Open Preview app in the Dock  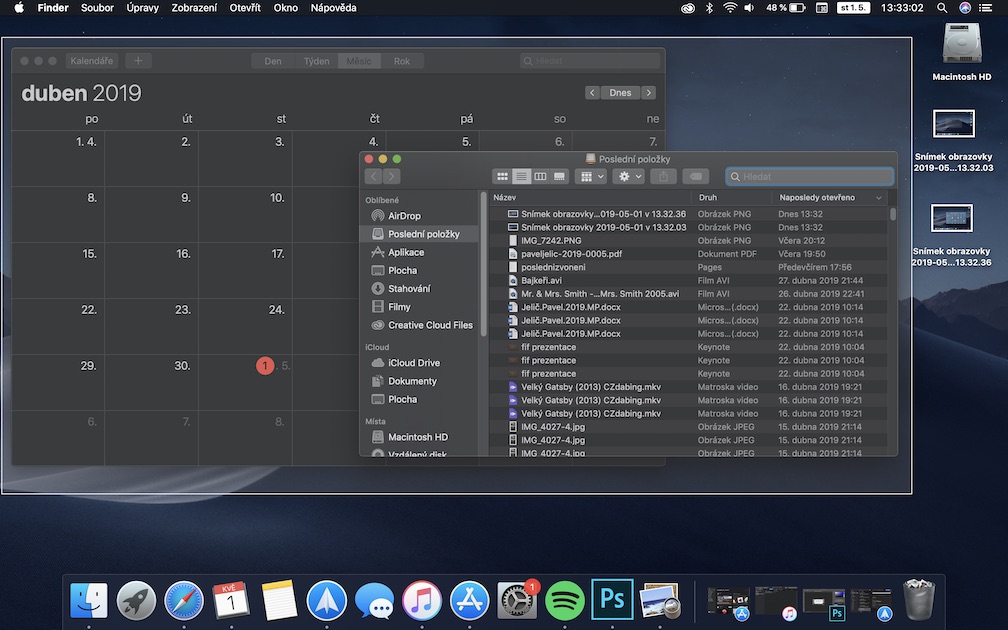pos(660,601)
